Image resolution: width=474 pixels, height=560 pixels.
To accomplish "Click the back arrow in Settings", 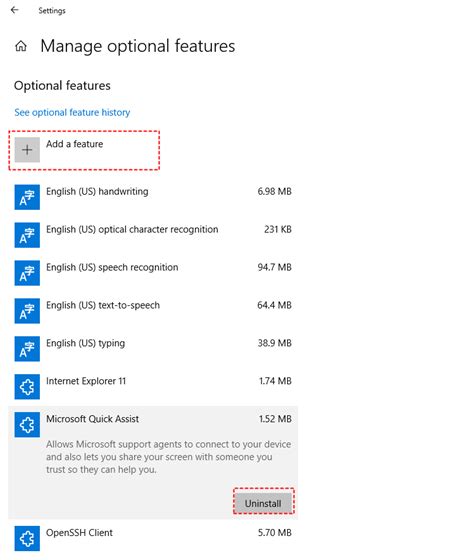I will pos(14,10).
